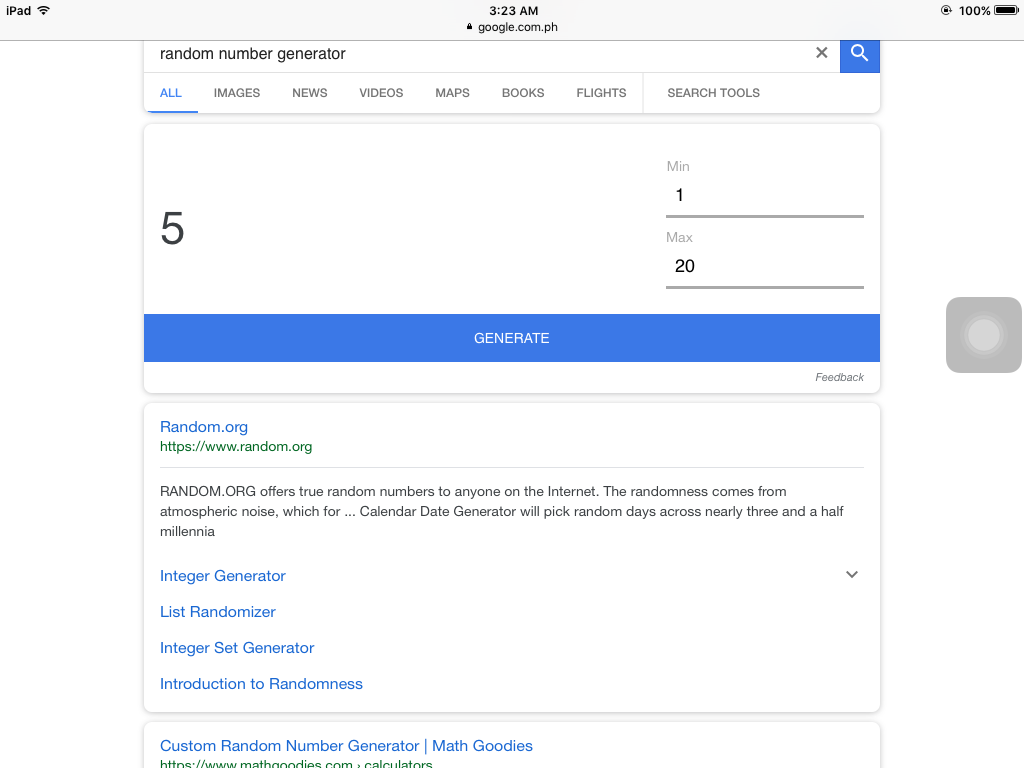Click the Feedback link
The image size is (1024, 768).
pyautogui.click(x=839, y=377)
